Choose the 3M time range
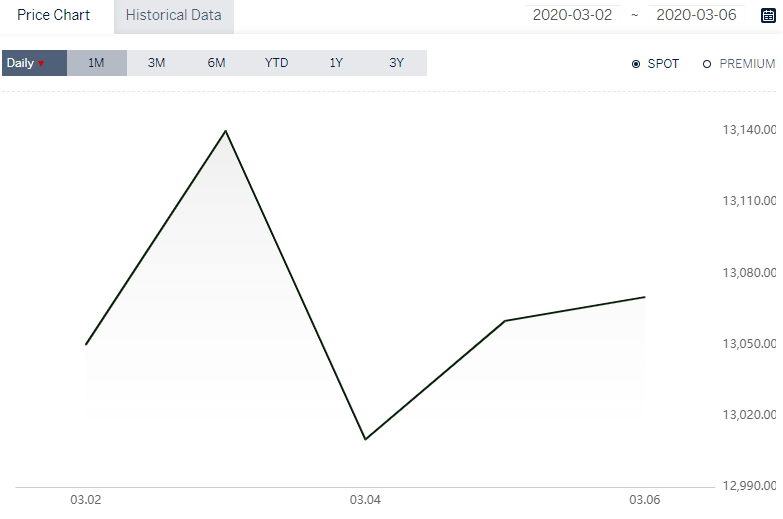 click(x=156, y=63)
